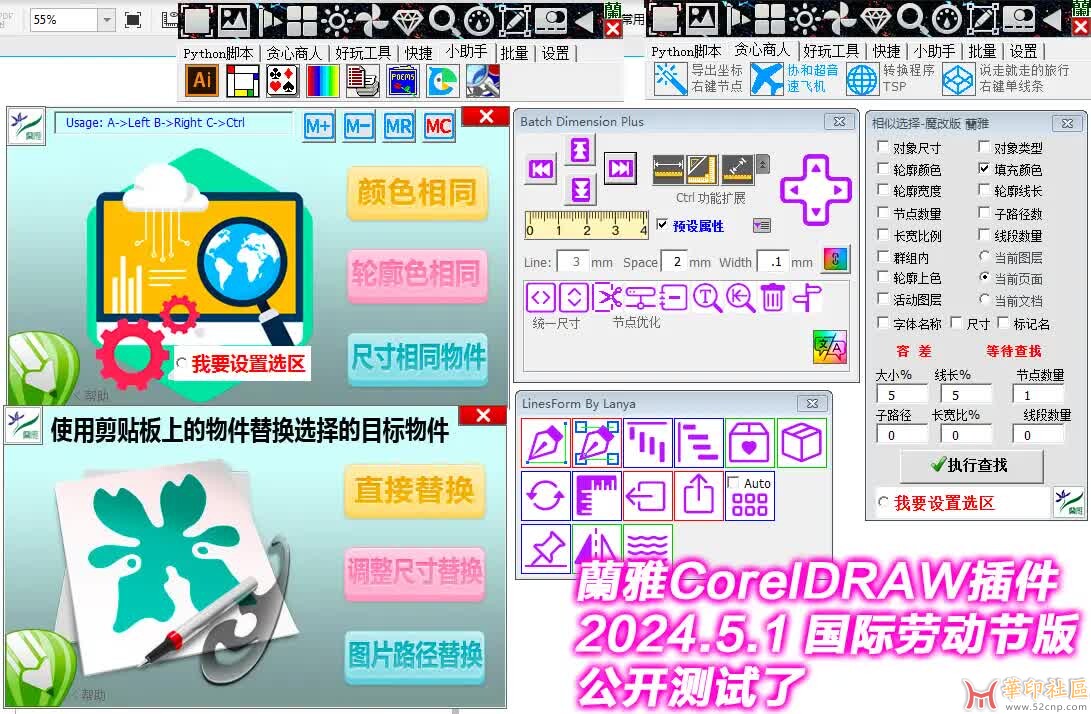1091x714 pixels.
Task: Click the 大小% tolerance input field
Action: pyautogui.click(x=902, y=395)
